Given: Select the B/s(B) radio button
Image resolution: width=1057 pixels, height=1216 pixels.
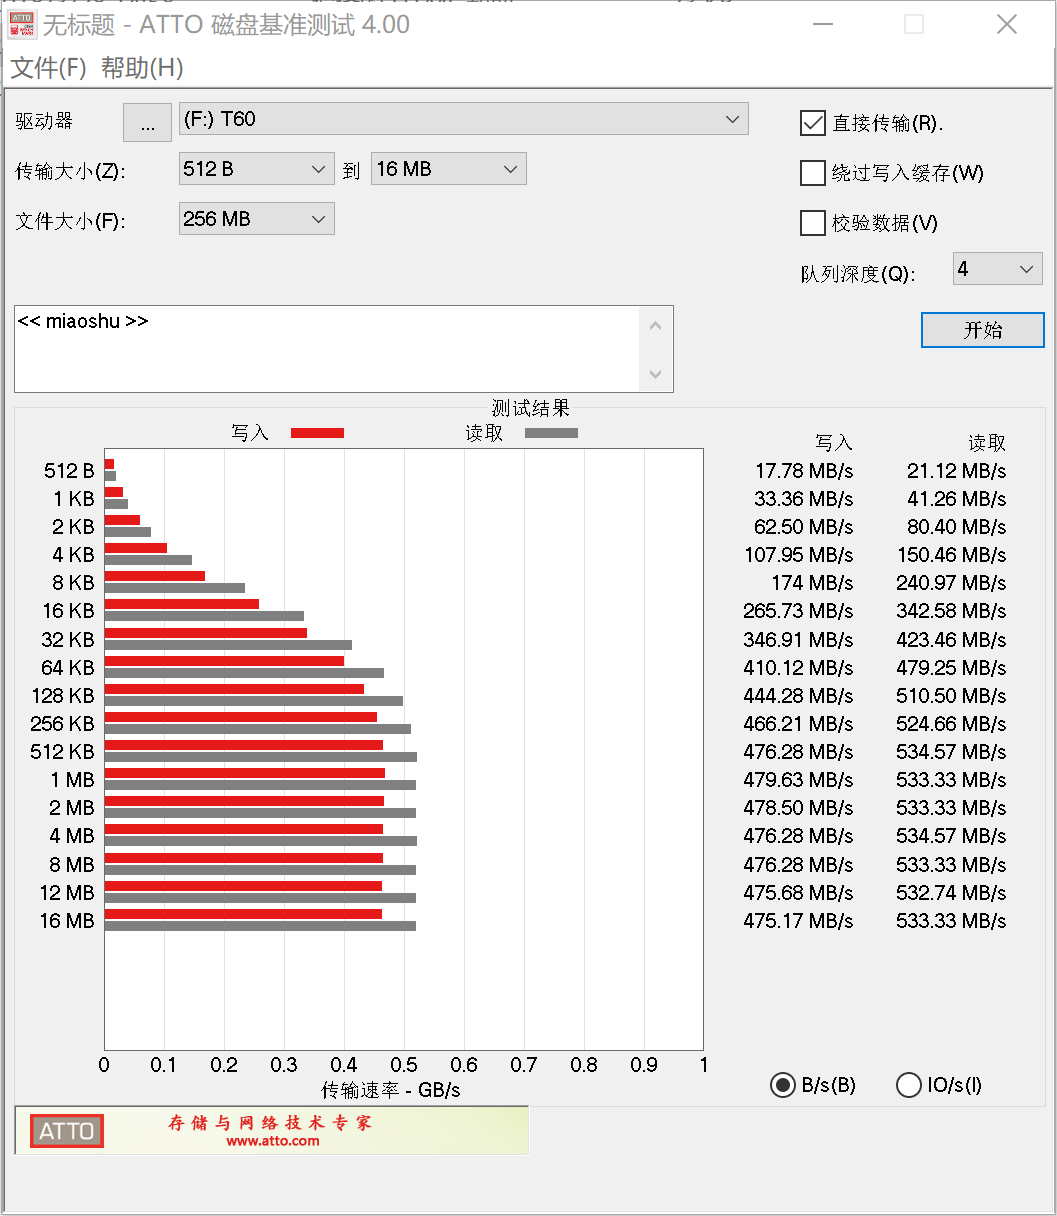Looking at the screenshot, I should pyautogui.click(x=783, y=1085).
